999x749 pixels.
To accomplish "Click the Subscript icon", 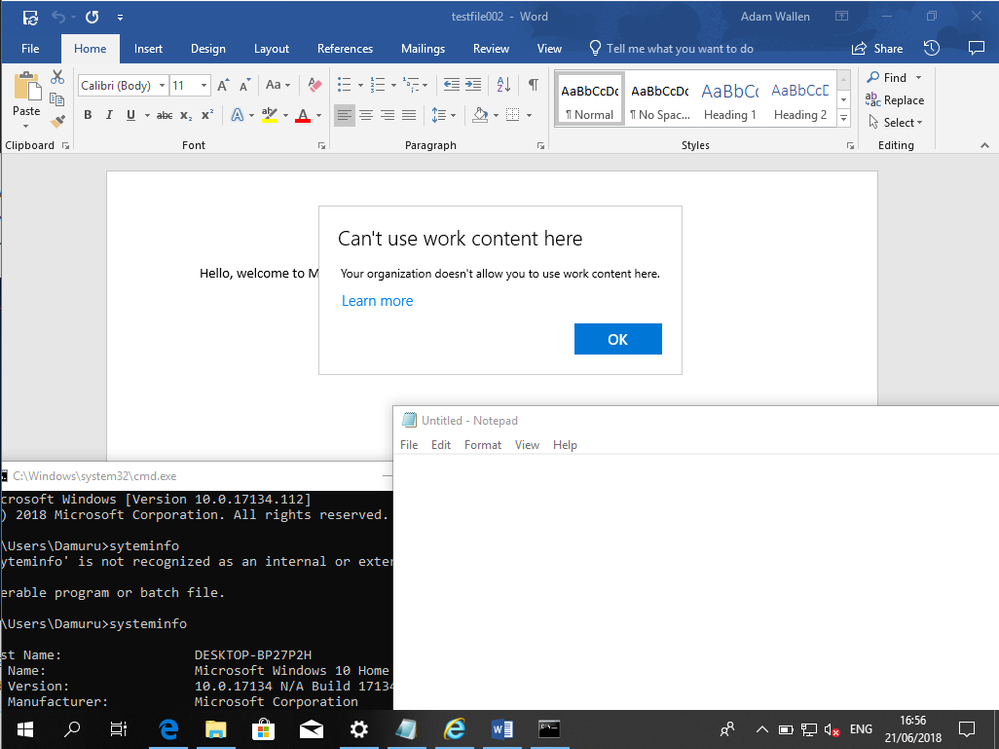I will pos(186,115).
